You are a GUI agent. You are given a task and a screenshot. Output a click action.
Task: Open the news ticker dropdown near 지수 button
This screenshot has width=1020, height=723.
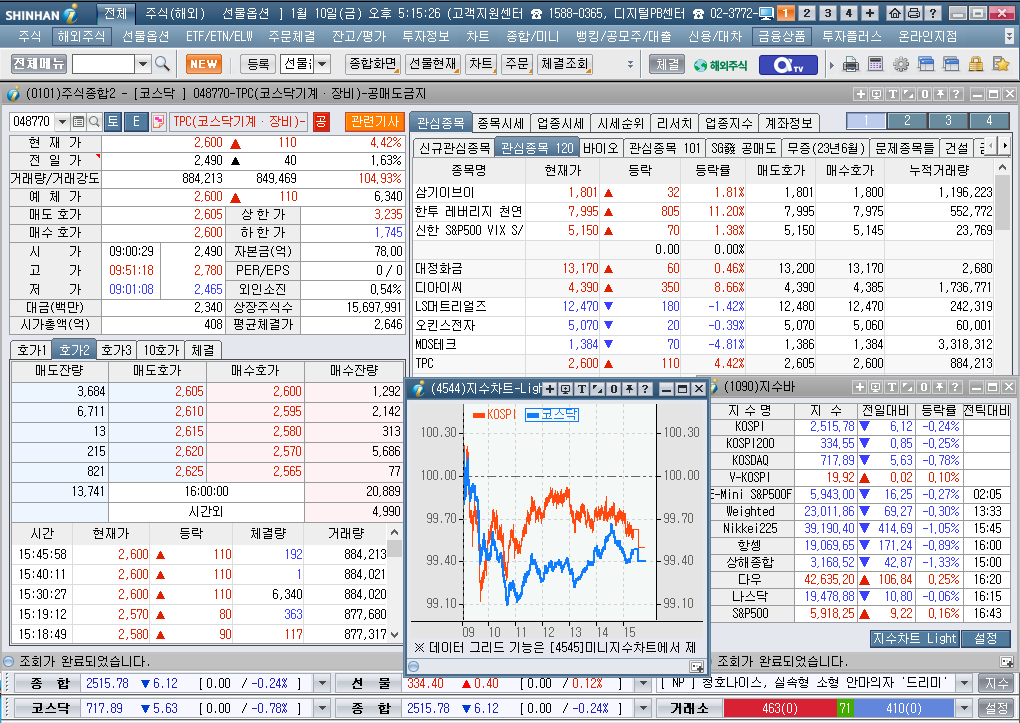[965, 683]
